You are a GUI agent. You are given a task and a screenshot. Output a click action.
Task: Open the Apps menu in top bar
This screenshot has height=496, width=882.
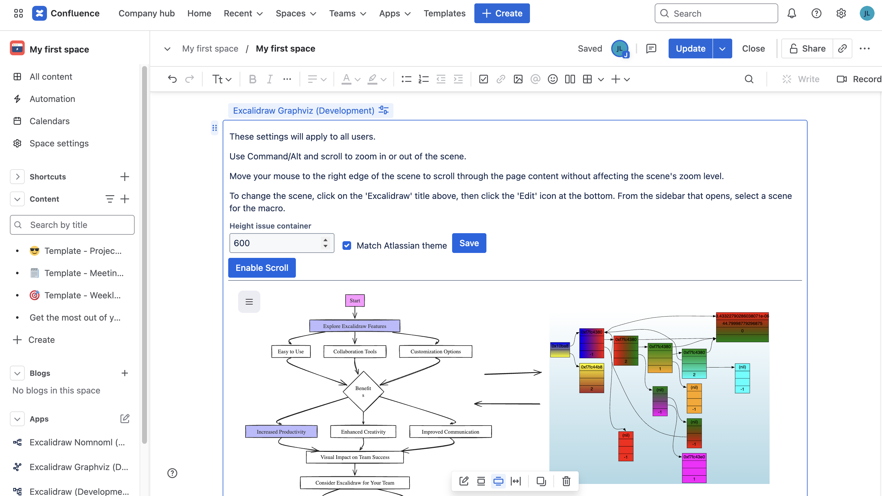point(395,13)
